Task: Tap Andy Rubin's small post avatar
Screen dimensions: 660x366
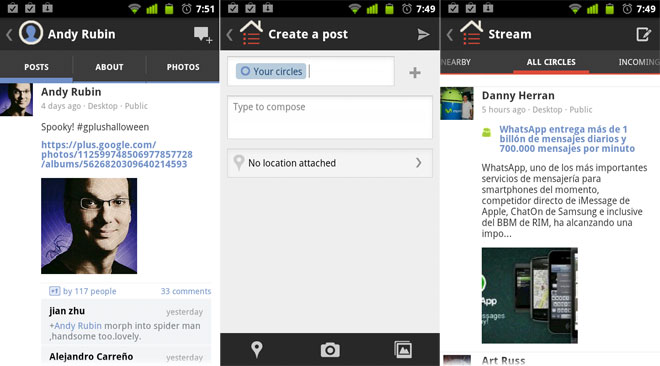Action: pos(16,100)
